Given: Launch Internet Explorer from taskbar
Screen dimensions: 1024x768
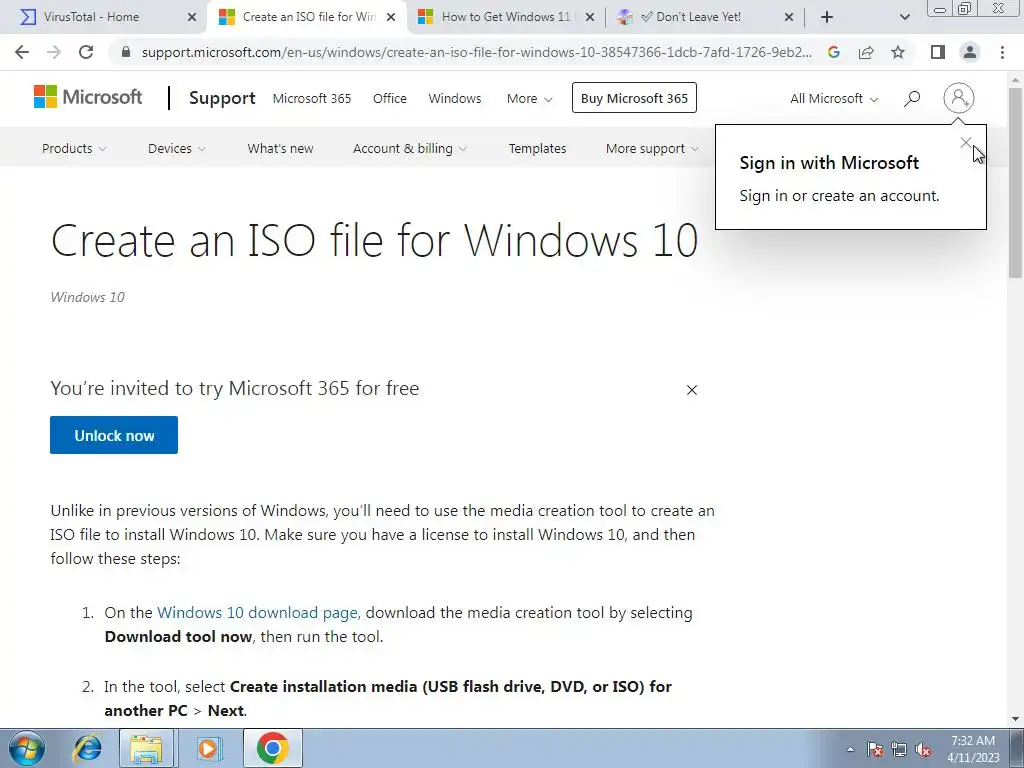Looking at the screenshot, I should coord(88,748).
